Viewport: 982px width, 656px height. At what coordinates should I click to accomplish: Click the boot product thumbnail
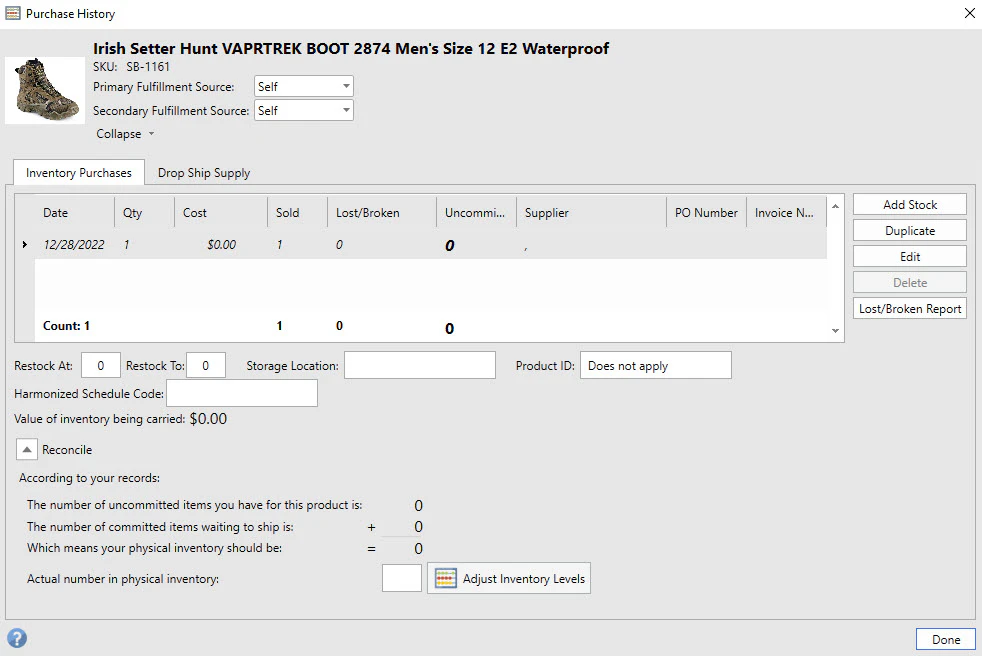pyautogui.click(x=45, y=89)
